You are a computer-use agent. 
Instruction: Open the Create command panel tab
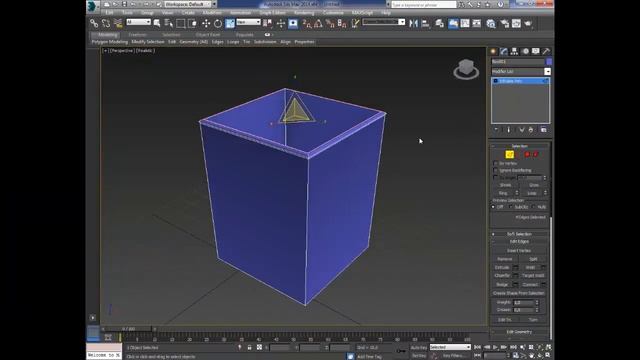tap(493, 51)
